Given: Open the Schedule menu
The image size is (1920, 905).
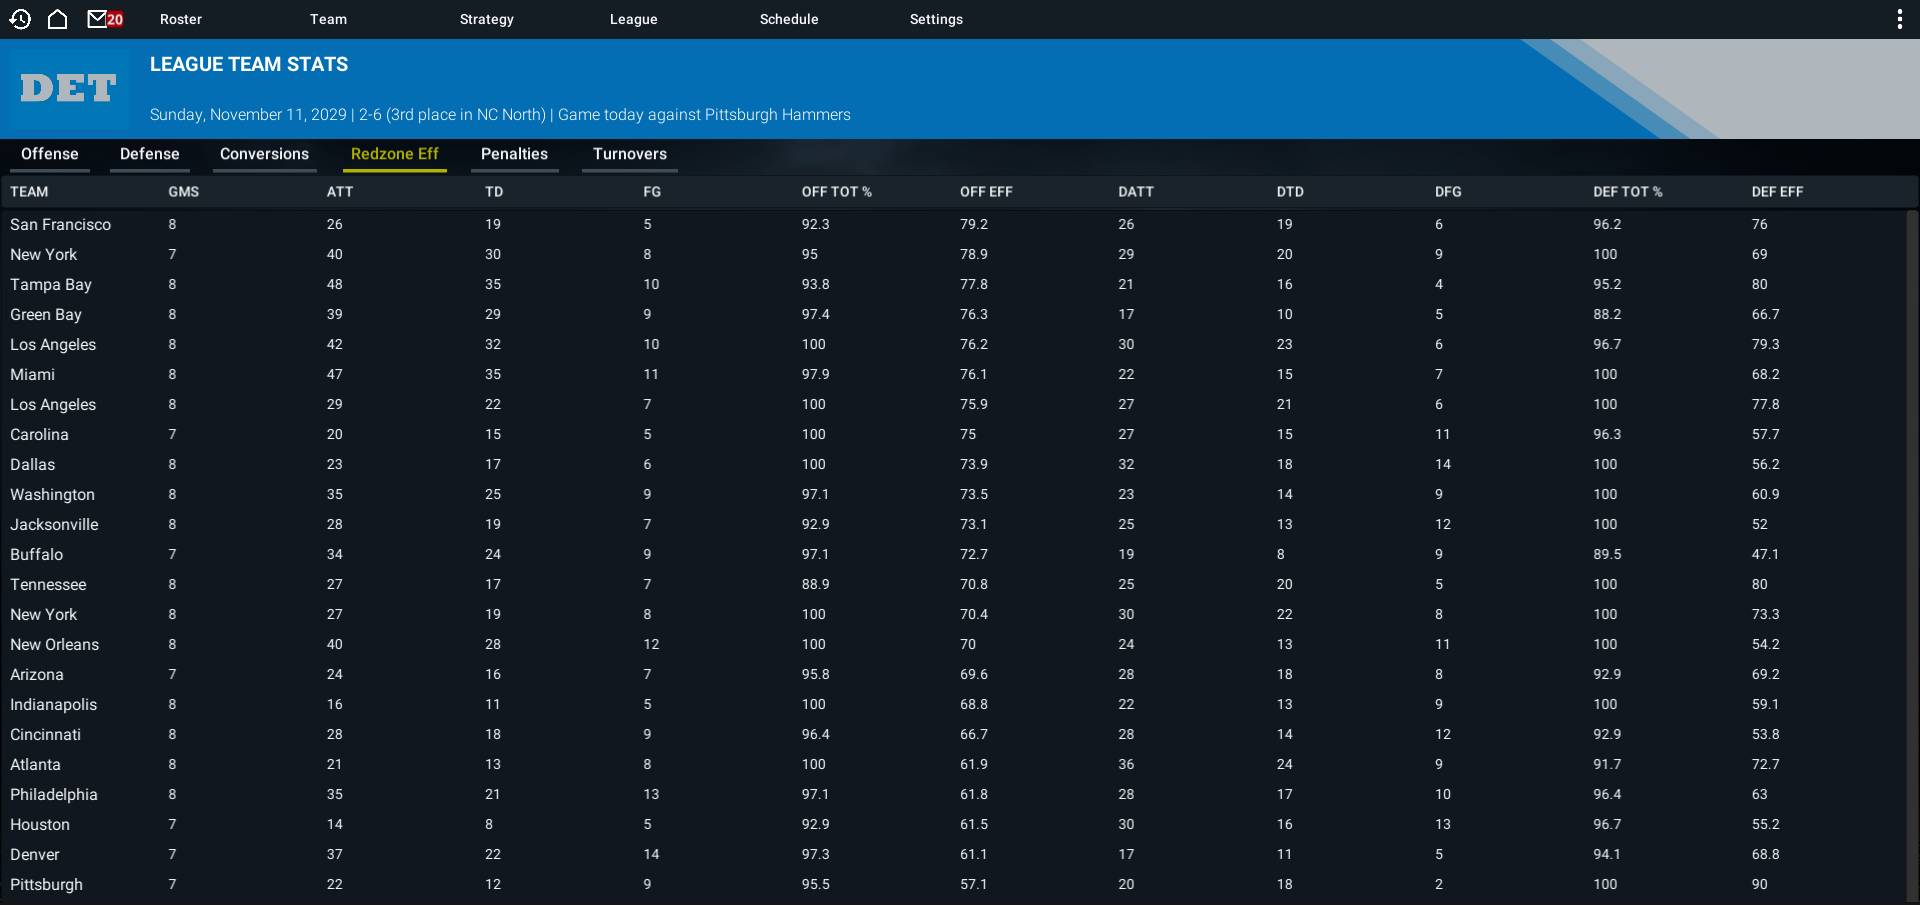Looking at the screenshot, I should click(x=789, y=19).
